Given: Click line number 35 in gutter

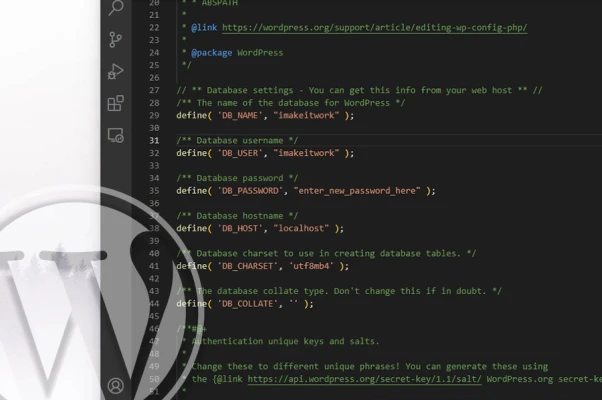Looking at the screenshot, I should click(x=154, y=191).
